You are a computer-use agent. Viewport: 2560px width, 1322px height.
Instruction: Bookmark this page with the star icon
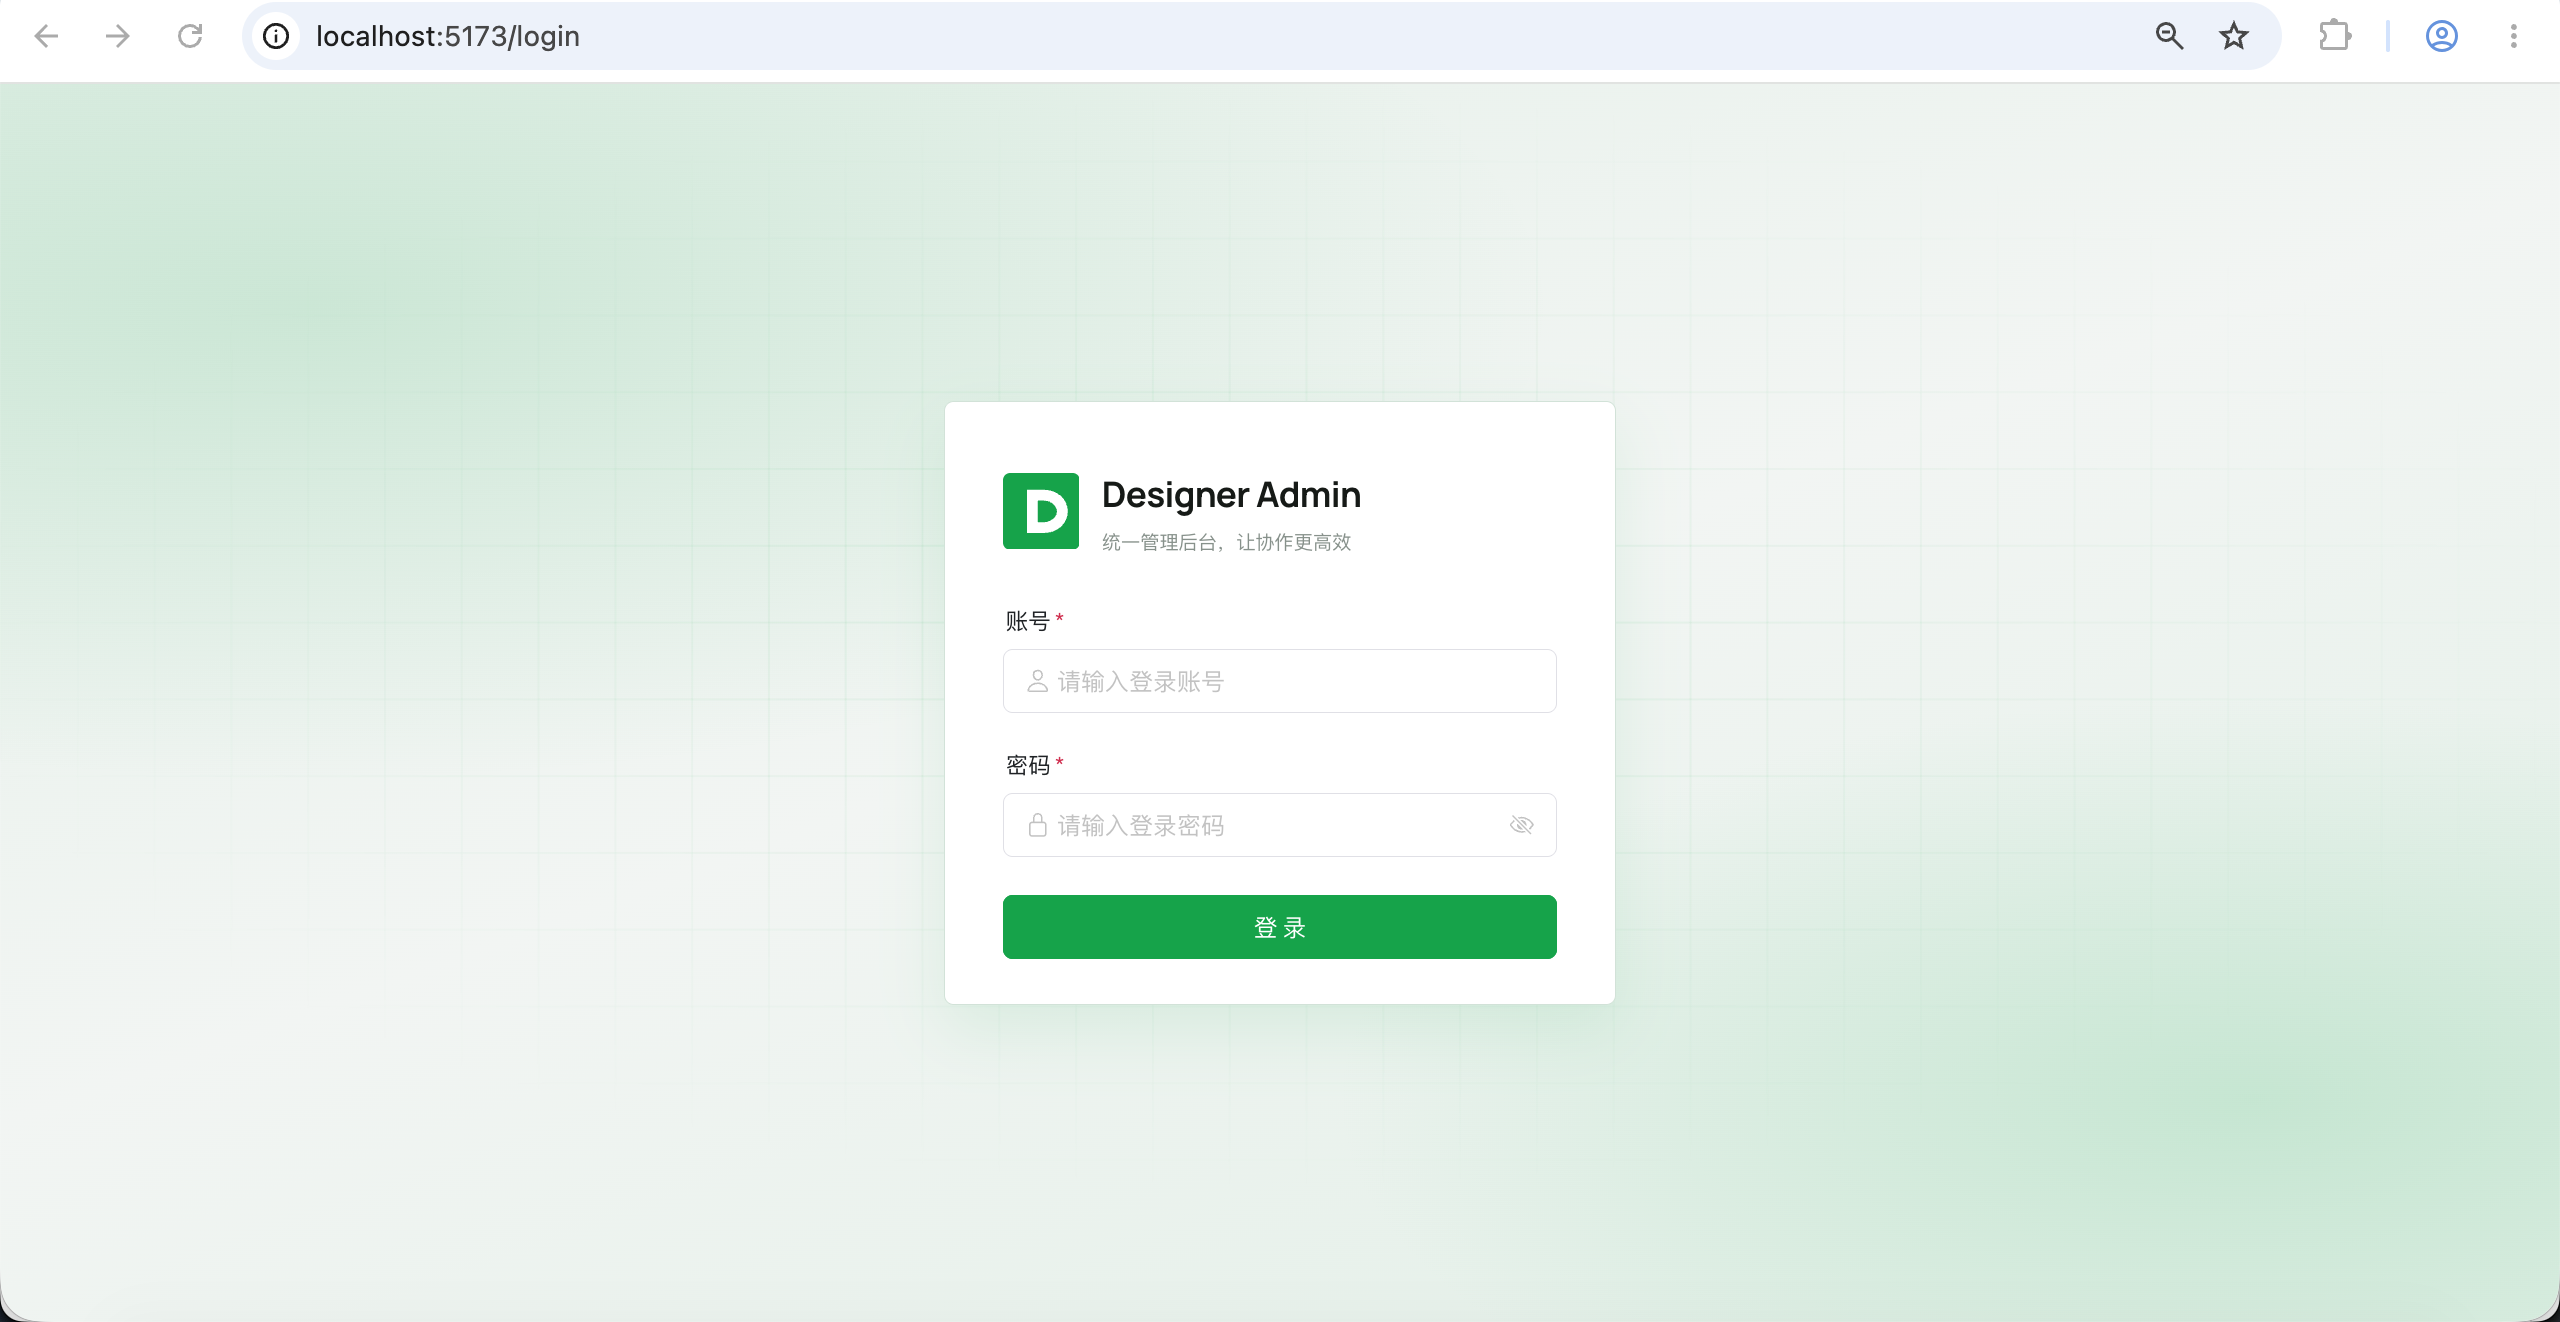2234,36
